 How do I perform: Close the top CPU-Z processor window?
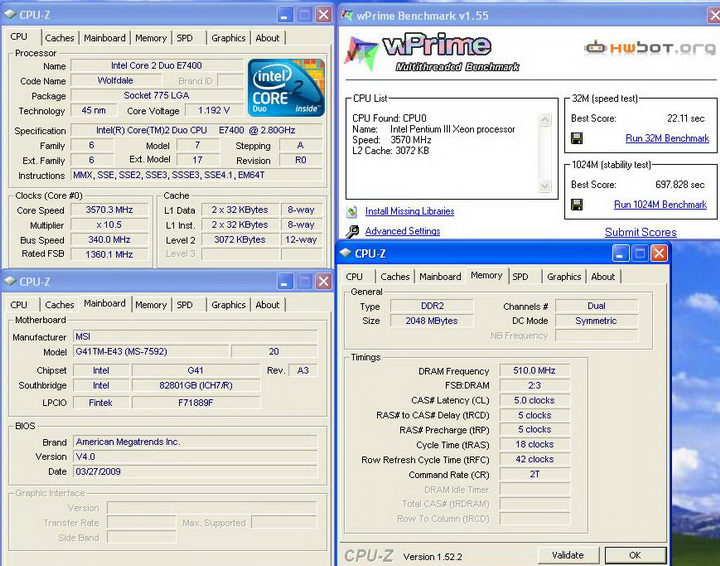[324, 15]
